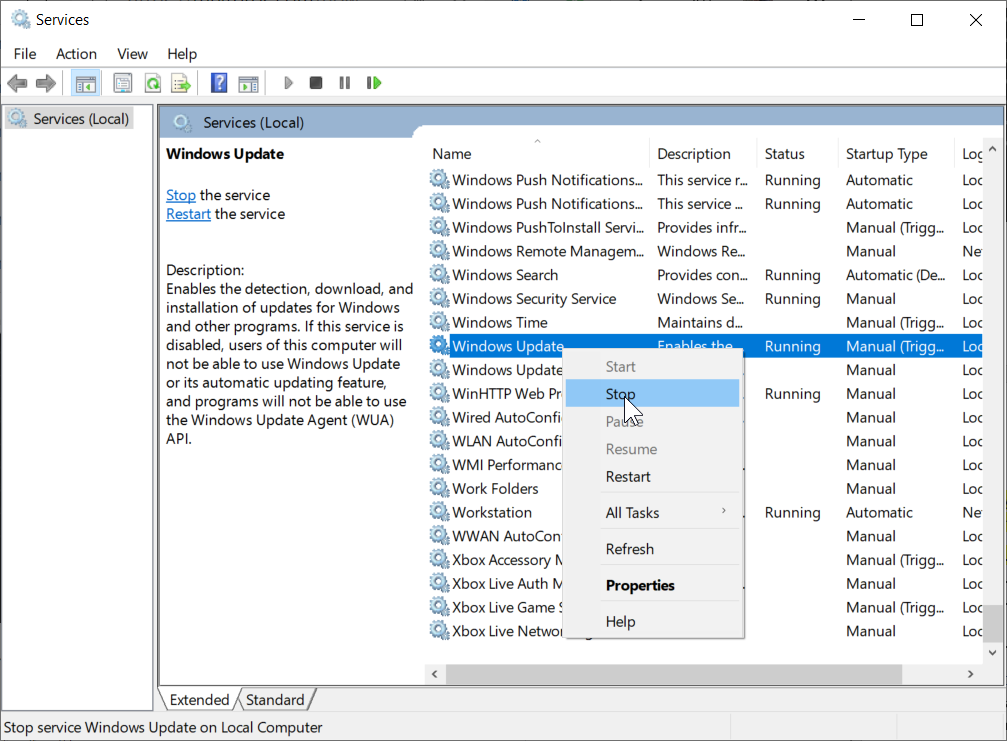1007x741 pixels.
Task: Select the WWAN AutoConfig service row
Action: point(705,536)
